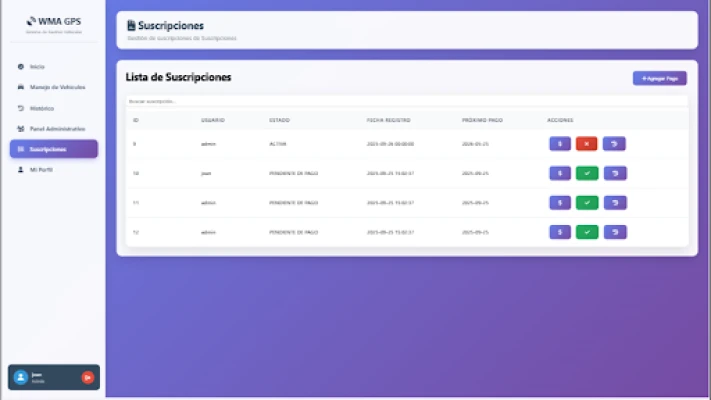Go to Inicio in the sidebar
Viewport: 711px width, 400px height.
pos(37,66)
